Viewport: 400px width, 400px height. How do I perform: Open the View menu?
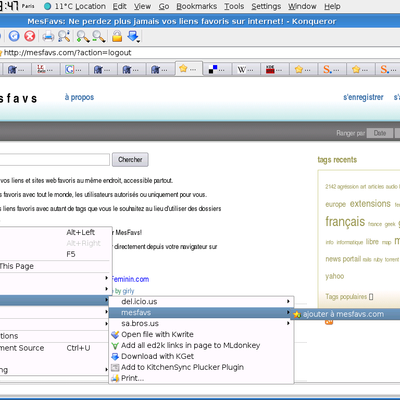pyautogui.click(x=142, y=6)
